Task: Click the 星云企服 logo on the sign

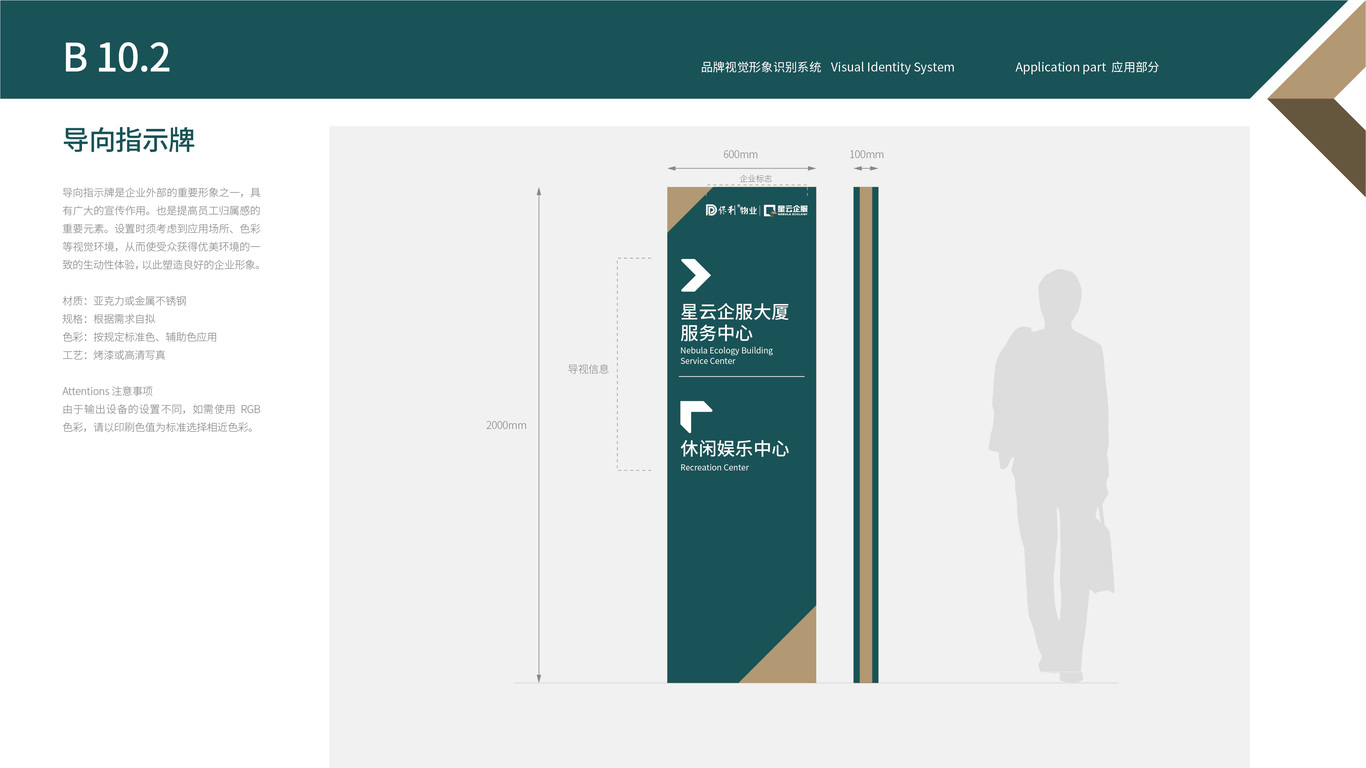Action: (x=786, y=210)
